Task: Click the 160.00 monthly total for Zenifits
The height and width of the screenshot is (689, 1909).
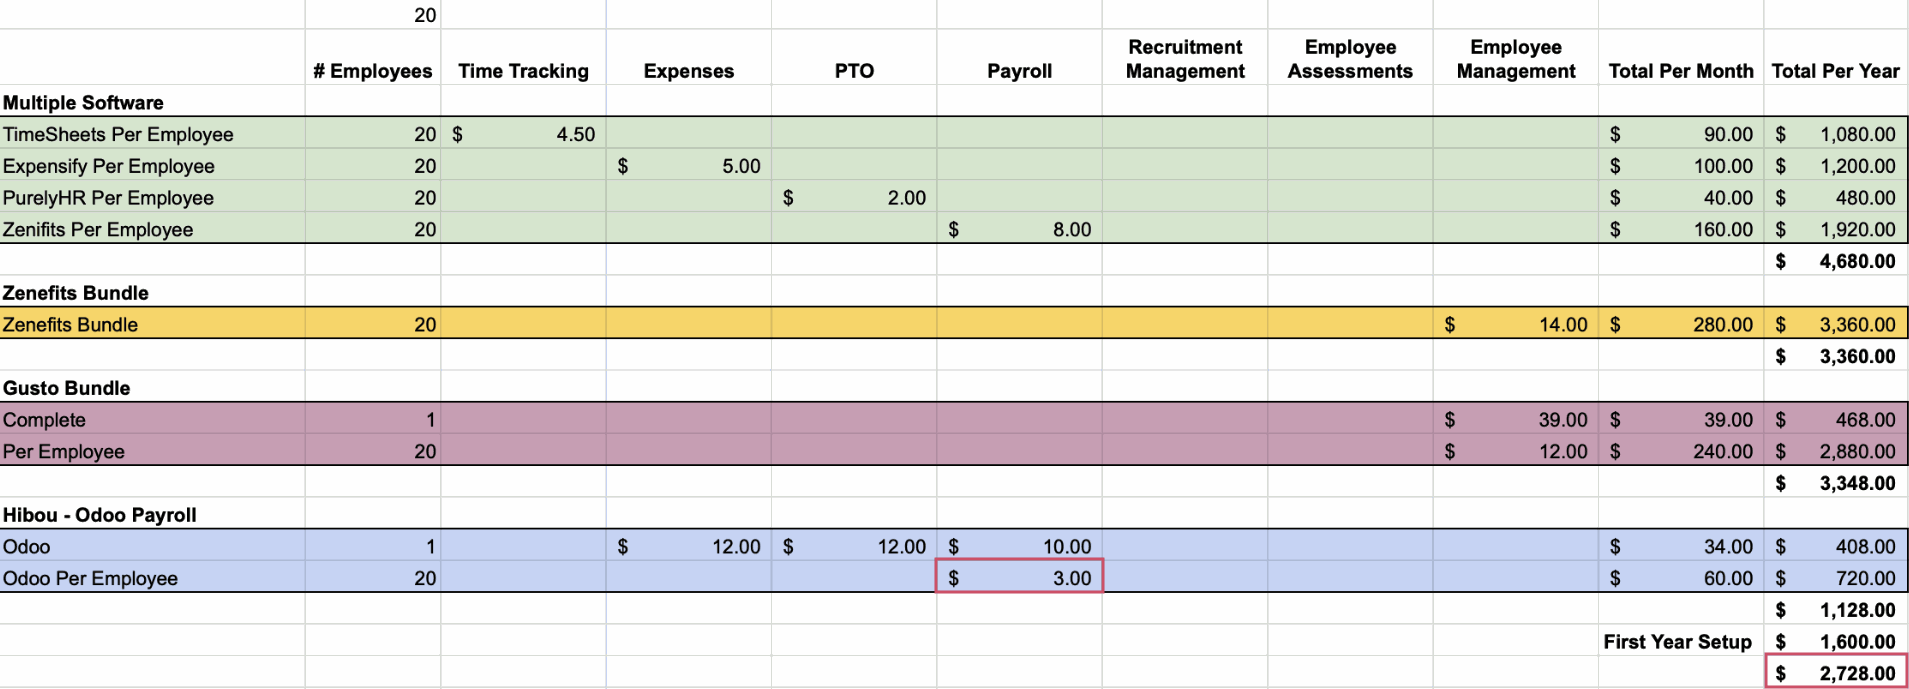Action: (1681, 229)
